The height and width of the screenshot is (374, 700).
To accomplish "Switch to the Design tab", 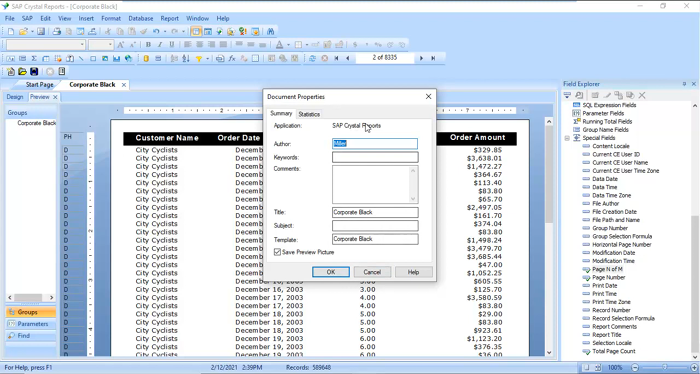I will pos(15,97).
